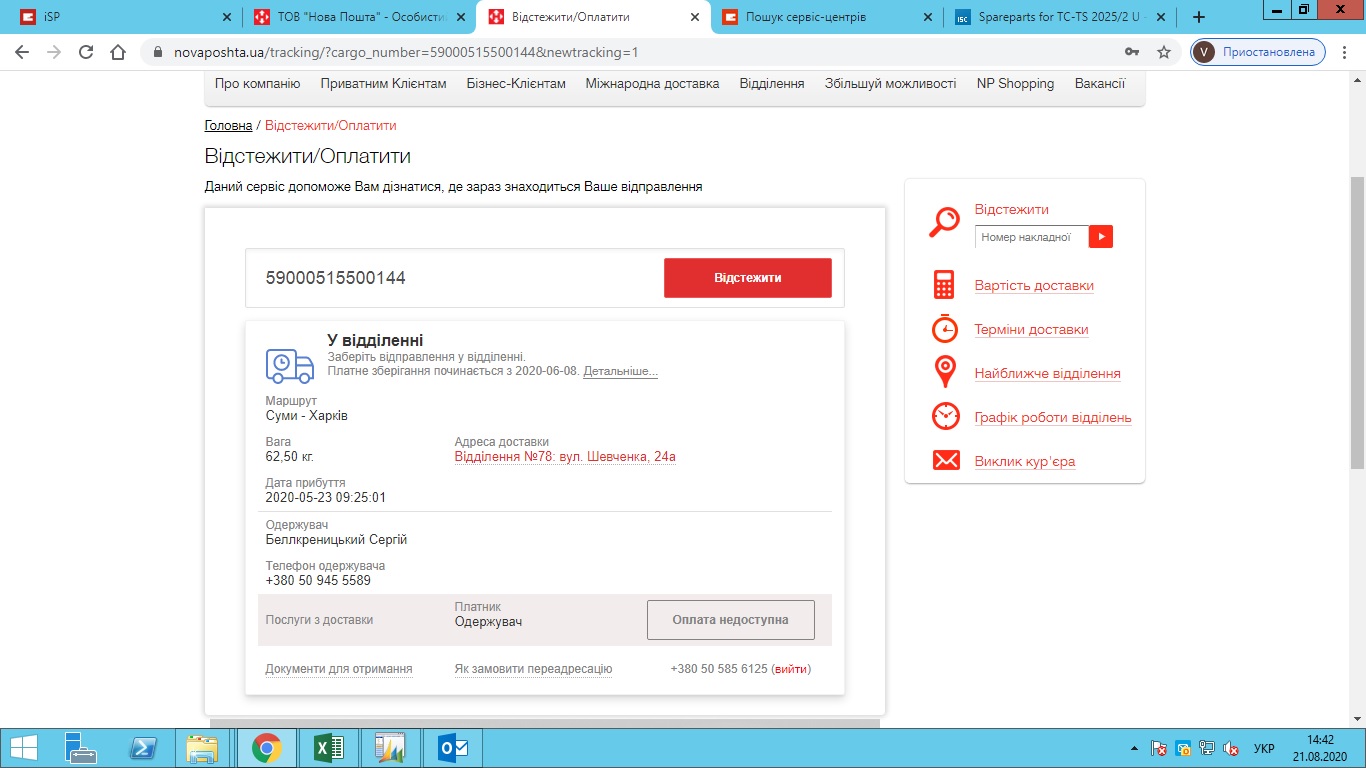Click the red Відстежити button
The height and width of the screenshot is (768, 1366).
tap(747, 278)
